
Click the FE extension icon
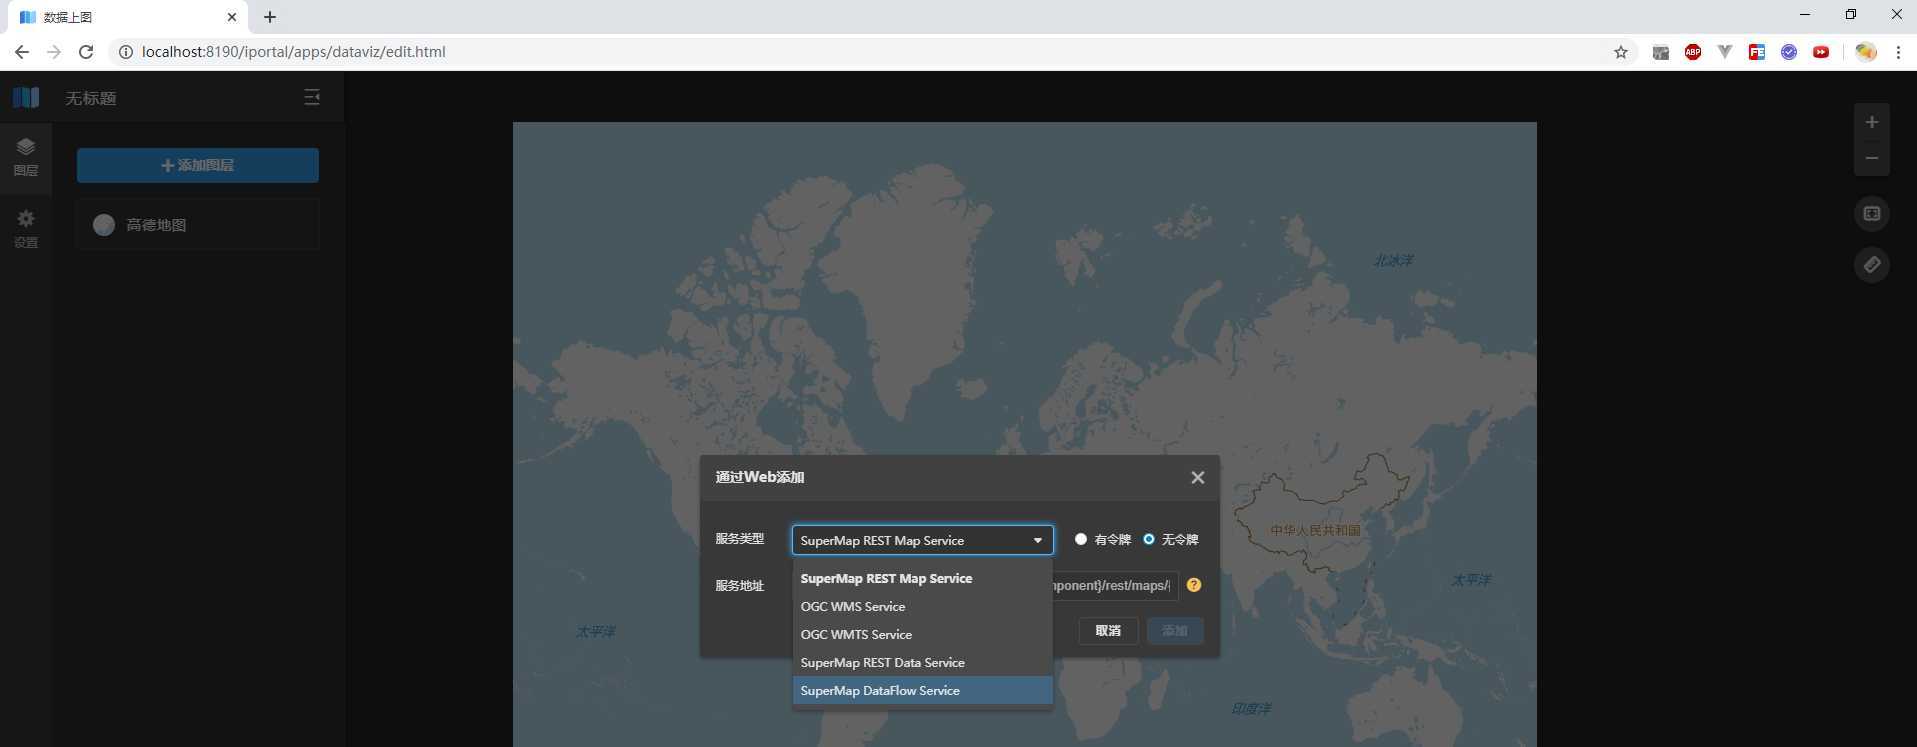pos(1757,52)
